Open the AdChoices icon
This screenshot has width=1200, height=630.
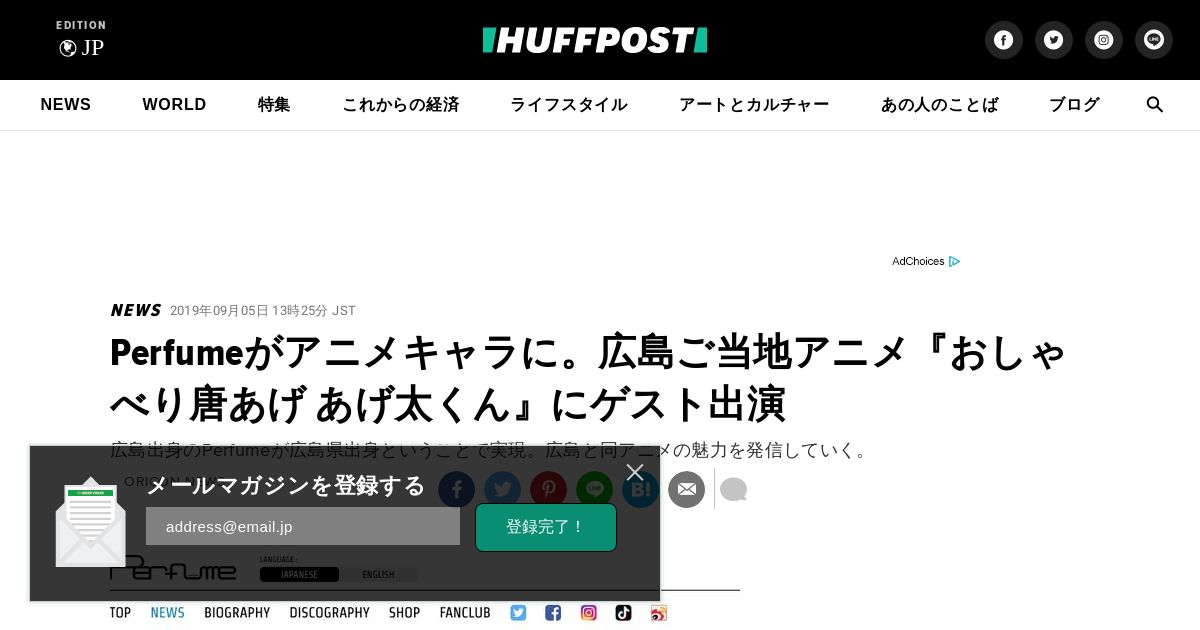(x=955, y=262)
